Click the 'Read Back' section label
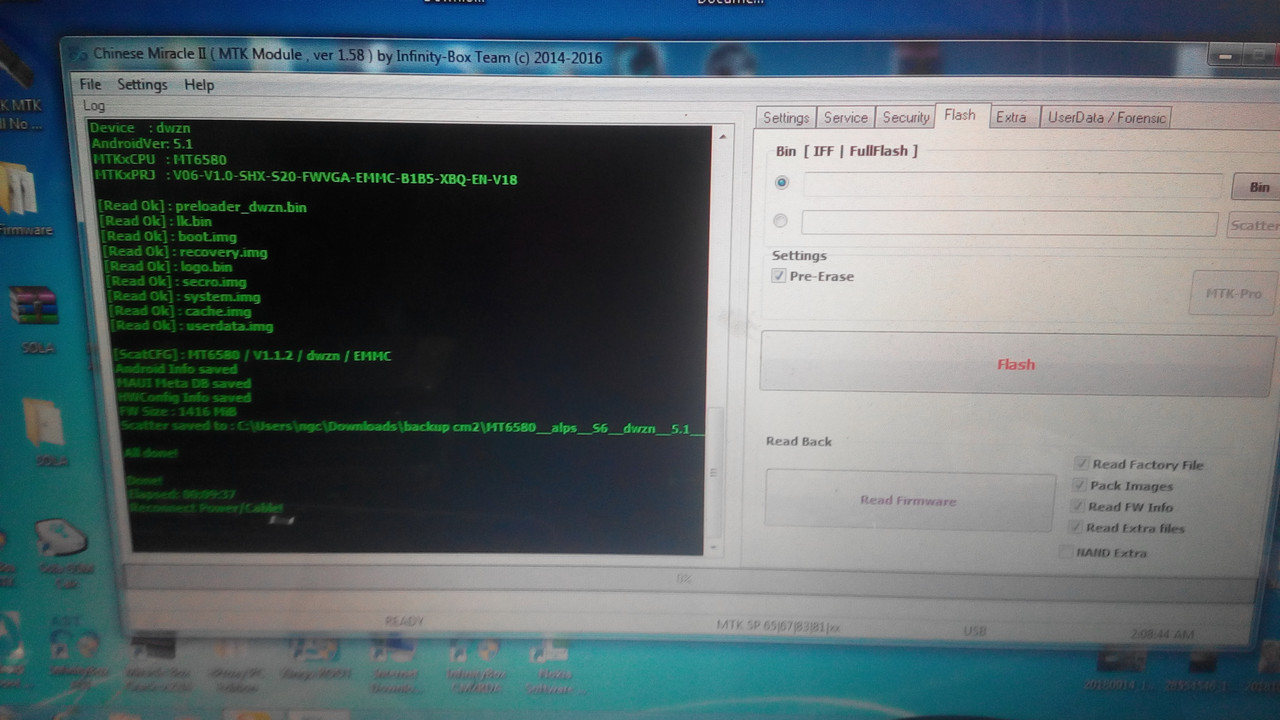The width and height of the screenshot is (1280, 720). pyautogui.click(x=799, y=441)
